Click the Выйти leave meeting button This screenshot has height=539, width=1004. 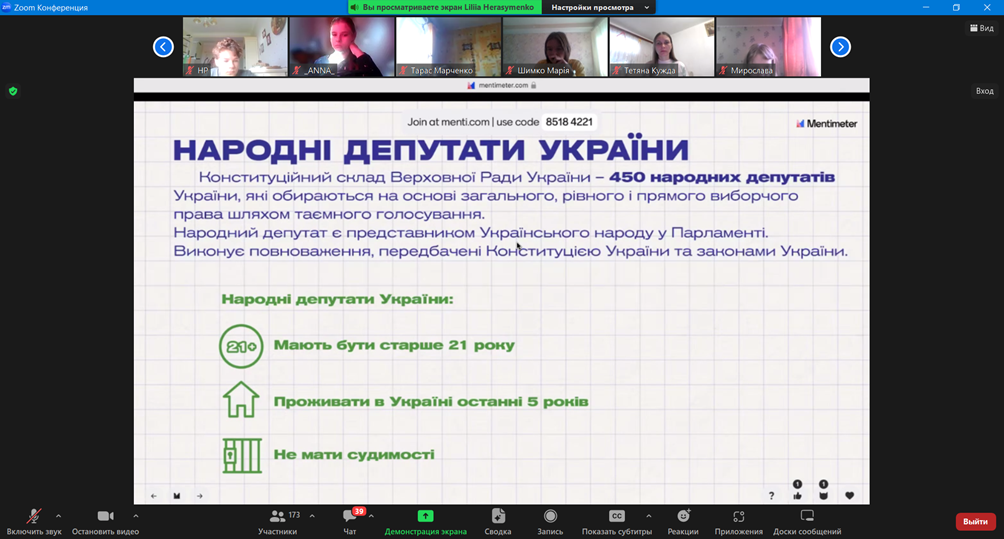975,521
